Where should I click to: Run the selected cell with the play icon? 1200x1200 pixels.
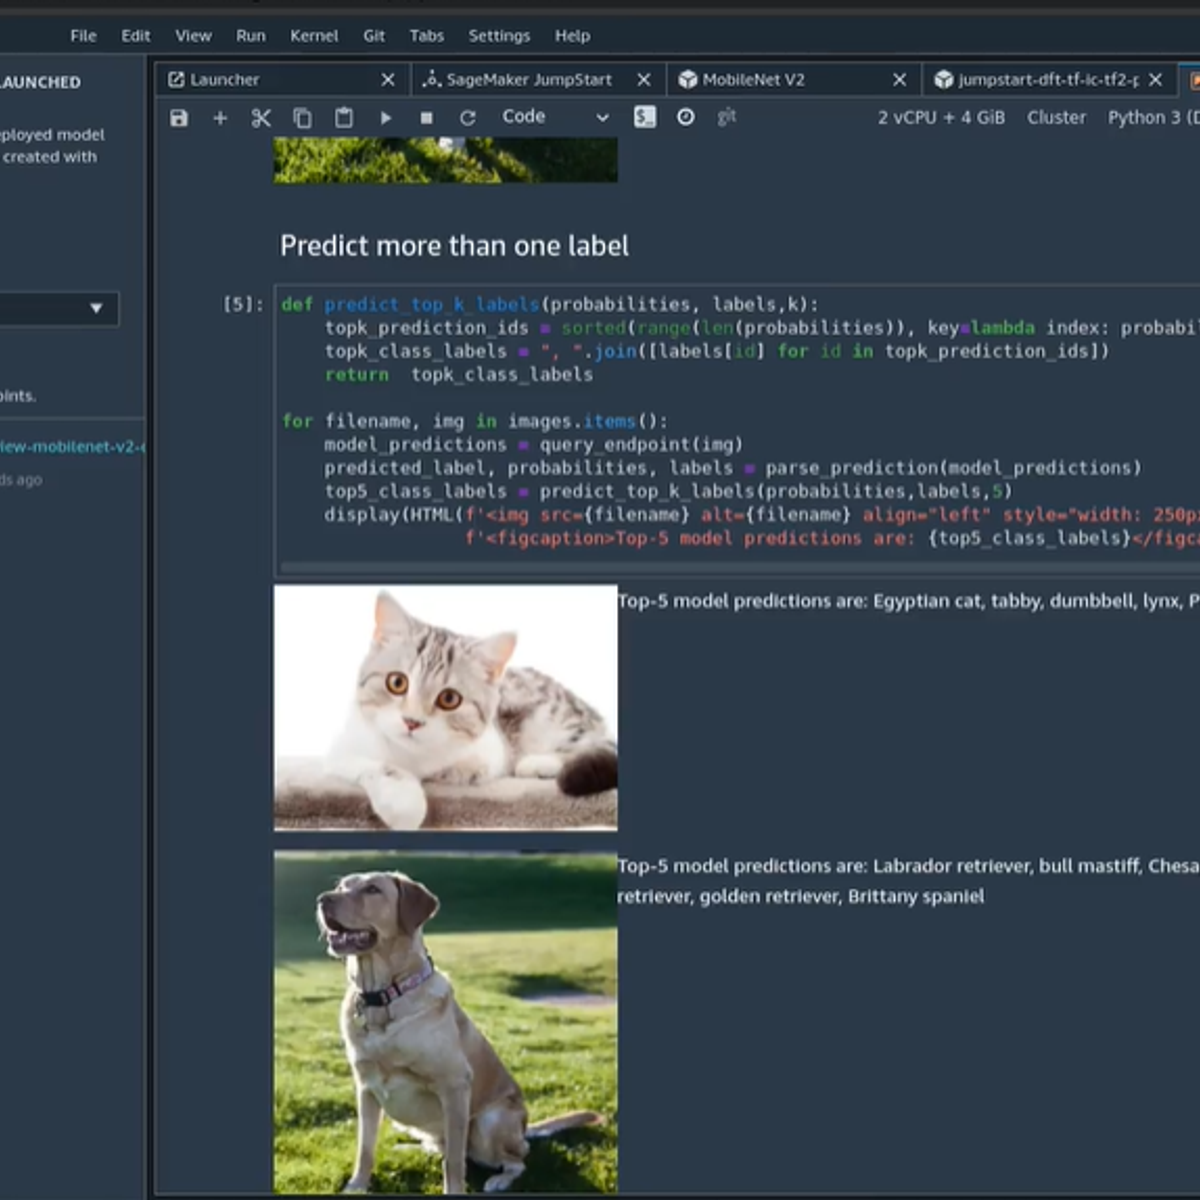(385, 118)
